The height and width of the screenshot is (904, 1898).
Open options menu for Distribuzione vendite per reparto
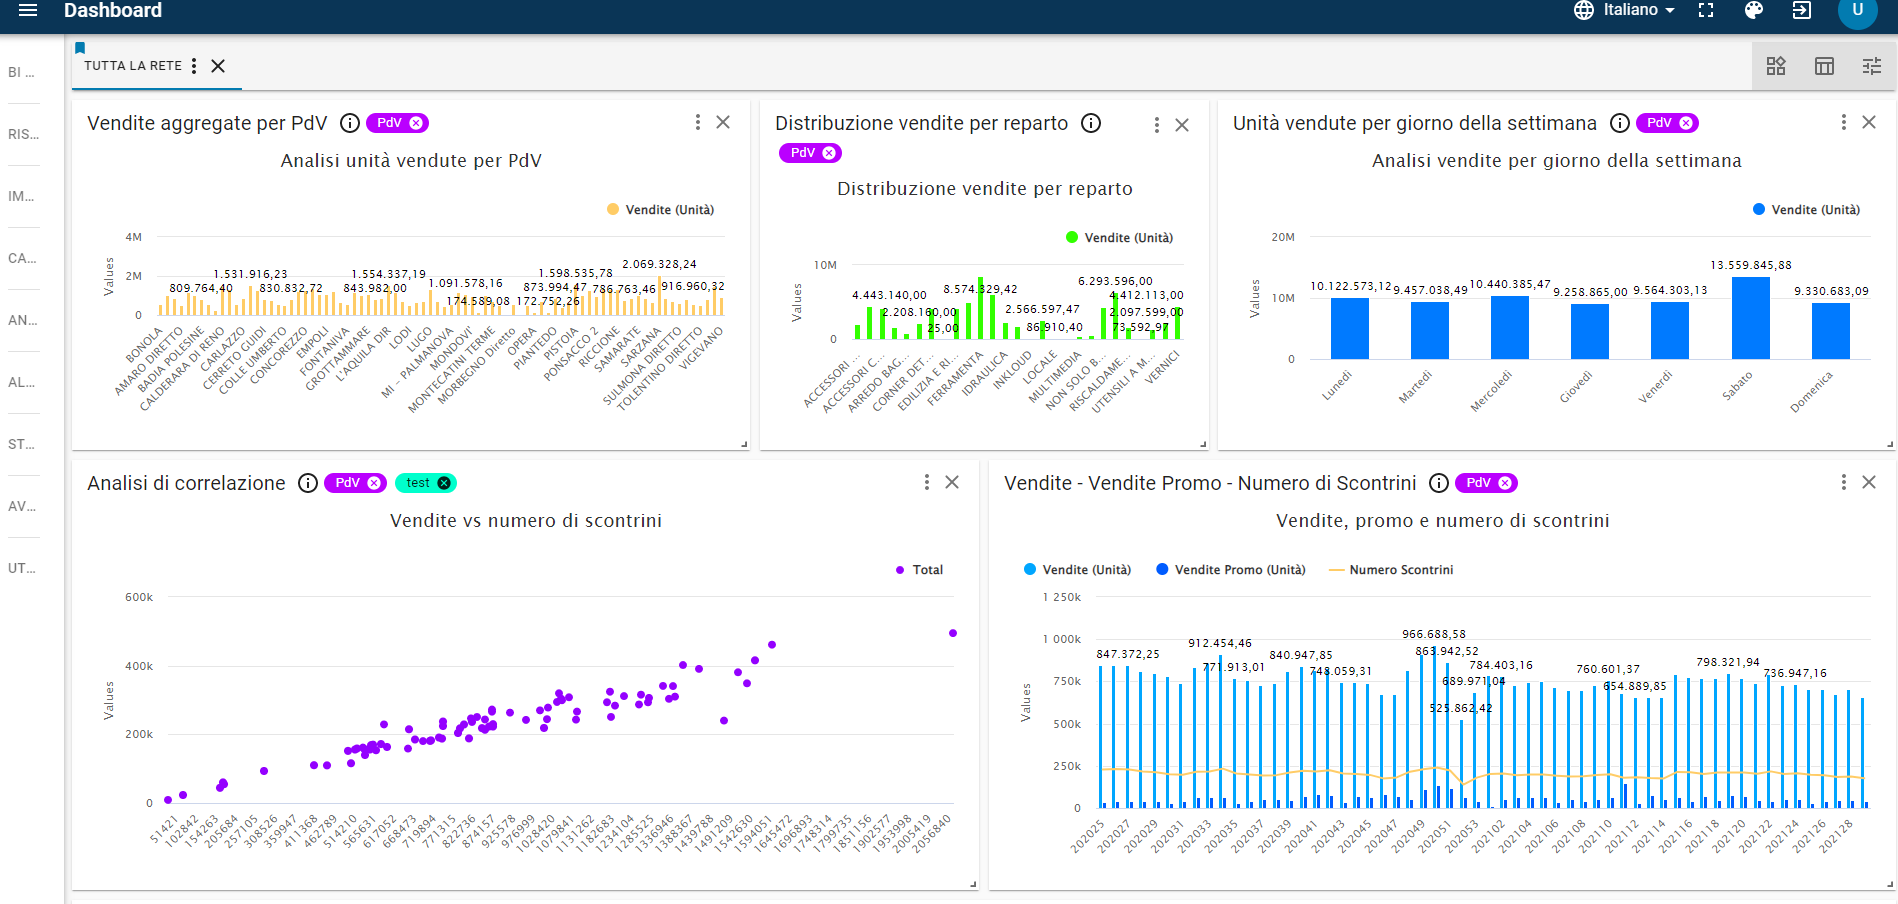click(1157, 125)
